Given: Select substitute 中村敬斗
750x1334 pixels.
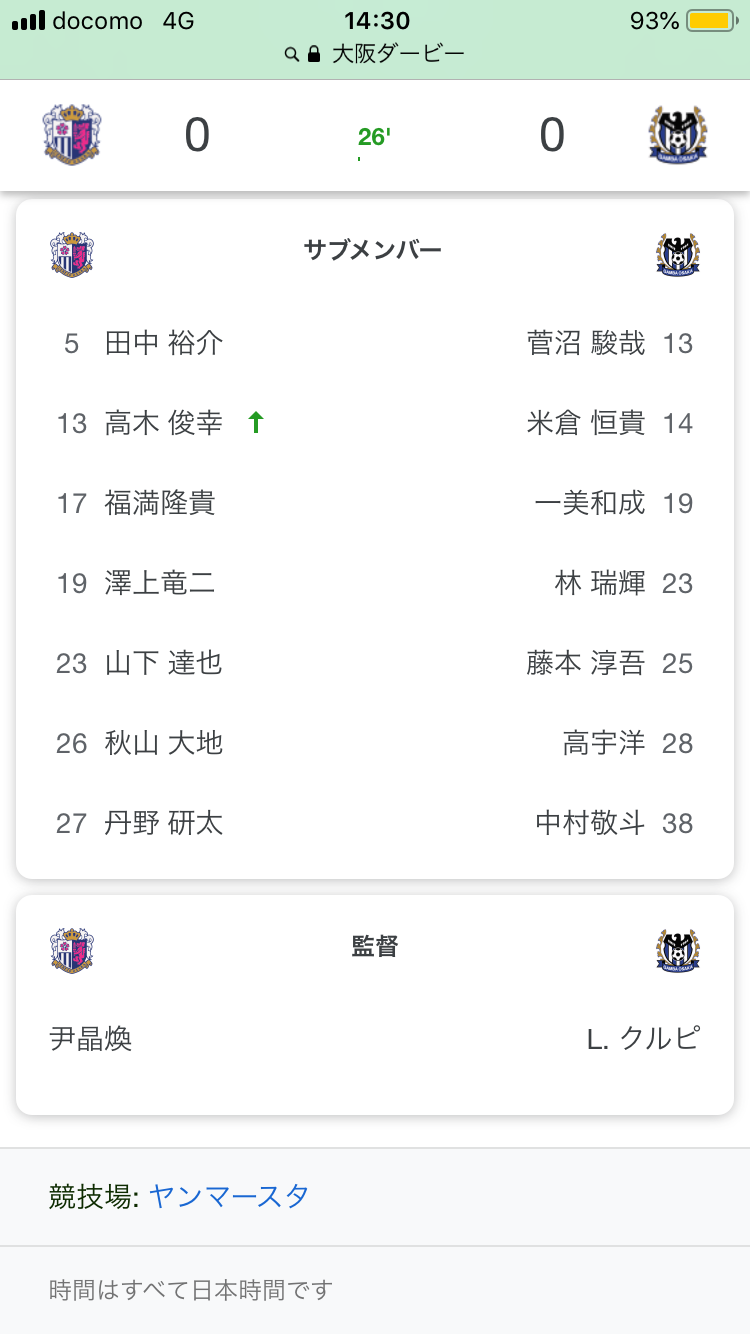Looking at the screenshot, I should (591, 823).
